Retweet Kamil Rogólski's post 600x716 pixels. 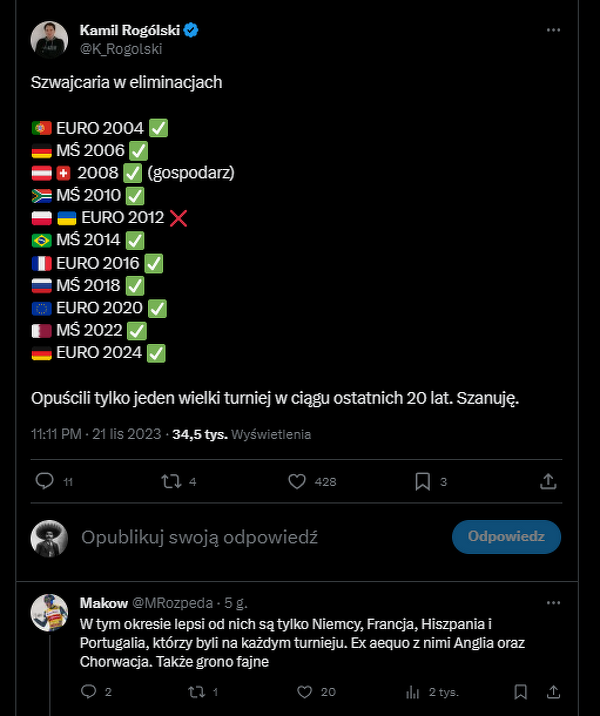[171, 481]
